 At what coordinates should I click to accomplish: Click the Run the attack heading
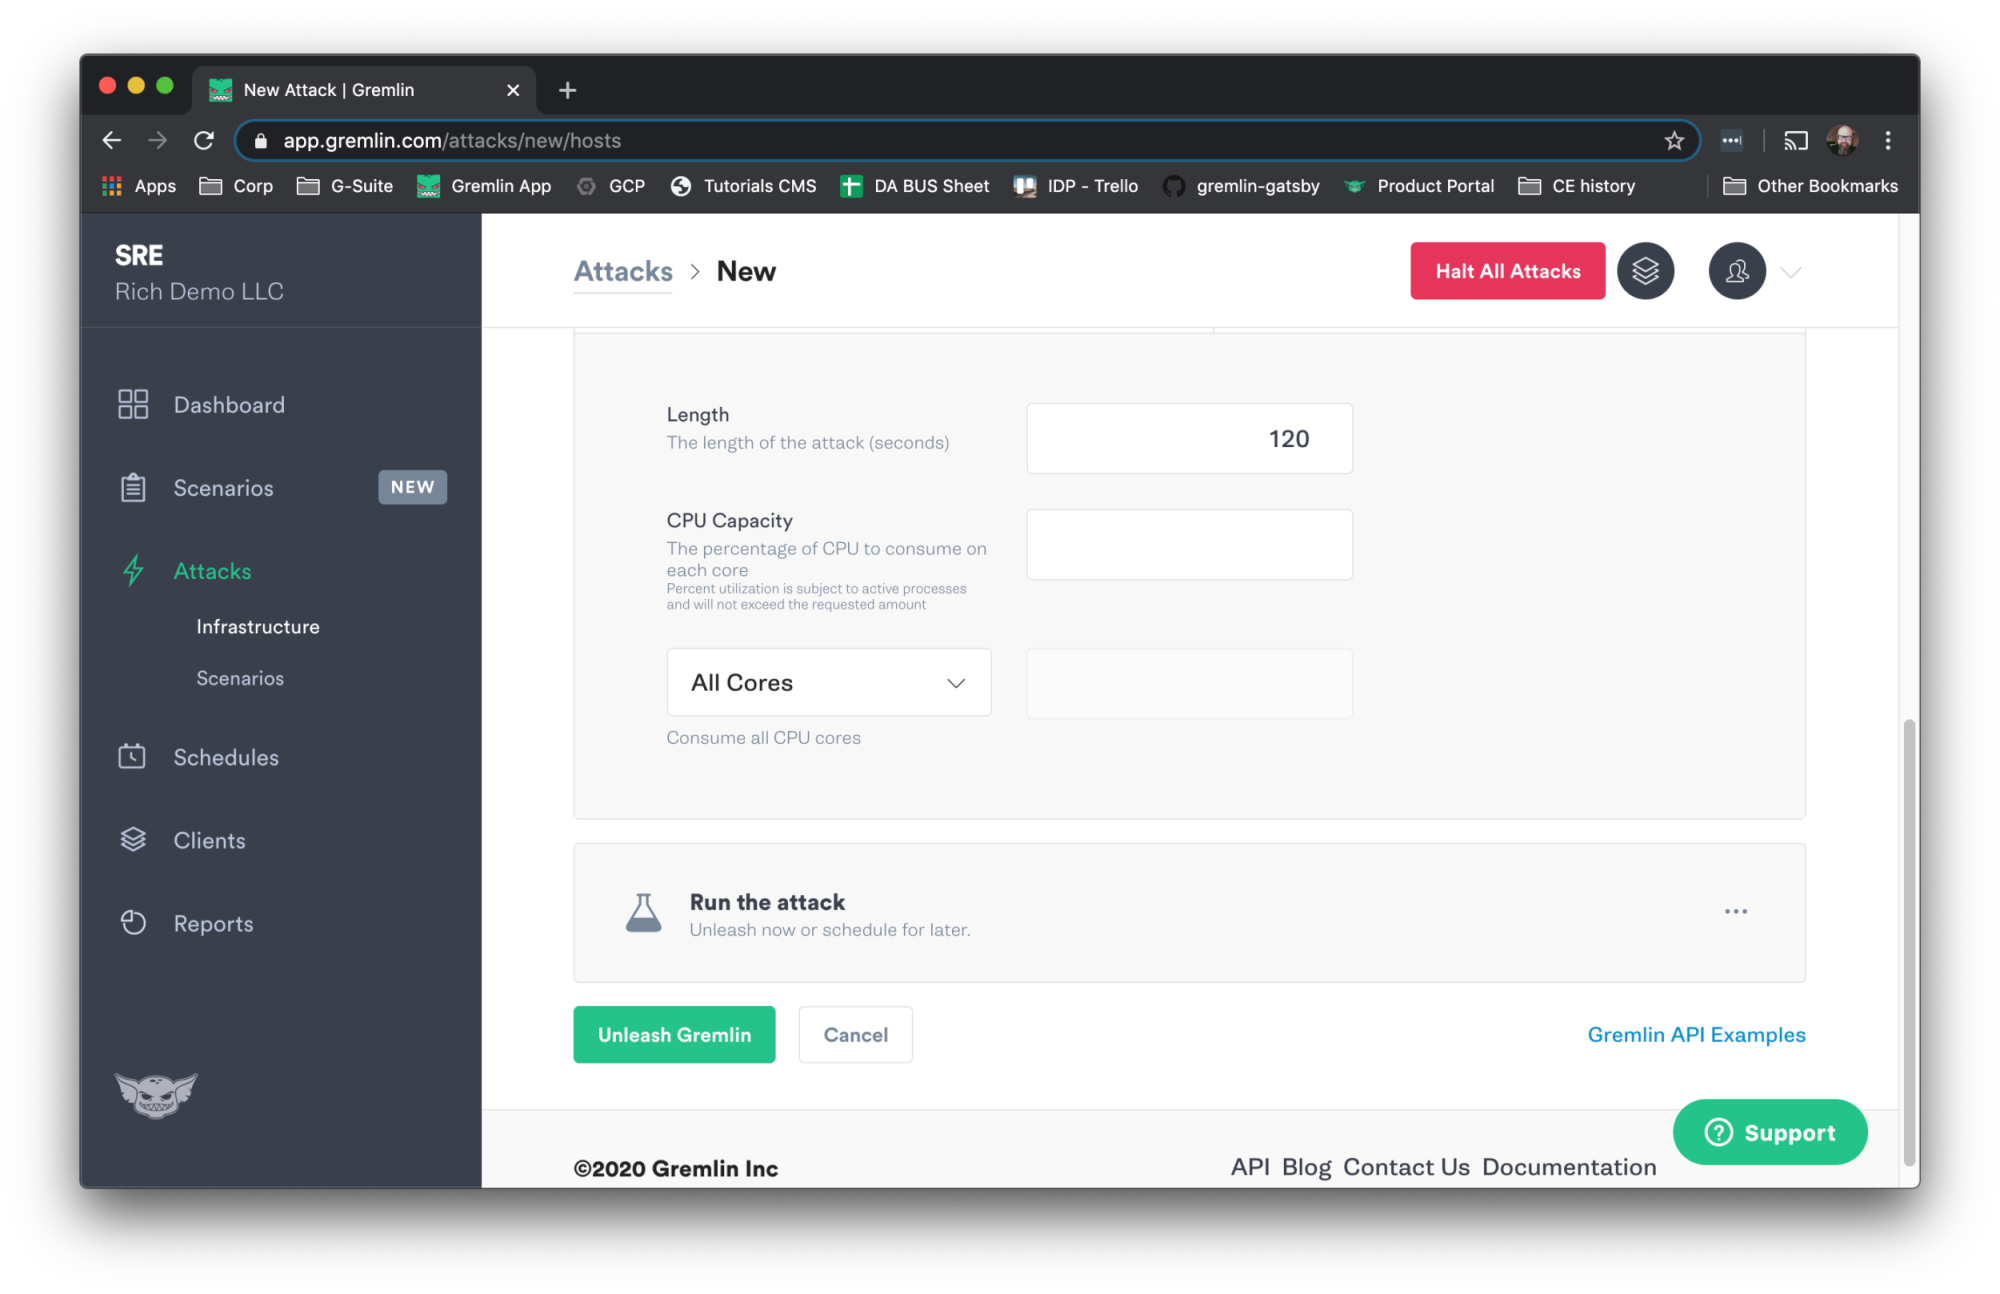click(x=767, y=901)
